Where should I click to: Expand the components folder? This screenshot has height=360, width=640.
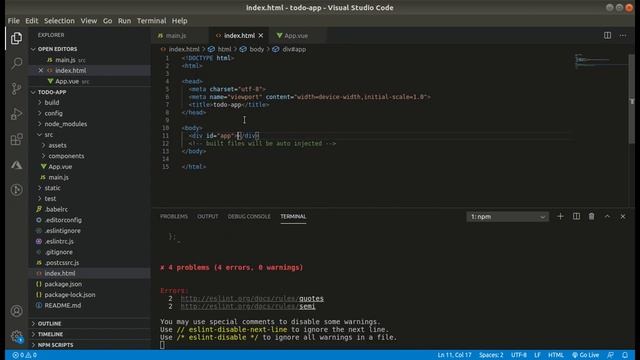click(x=66, y=156)
